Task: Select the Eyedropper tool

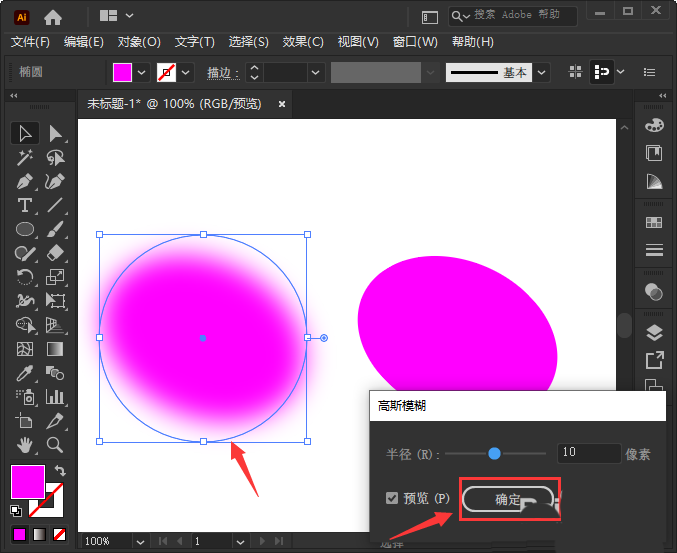Action: (x=25, y=373)
